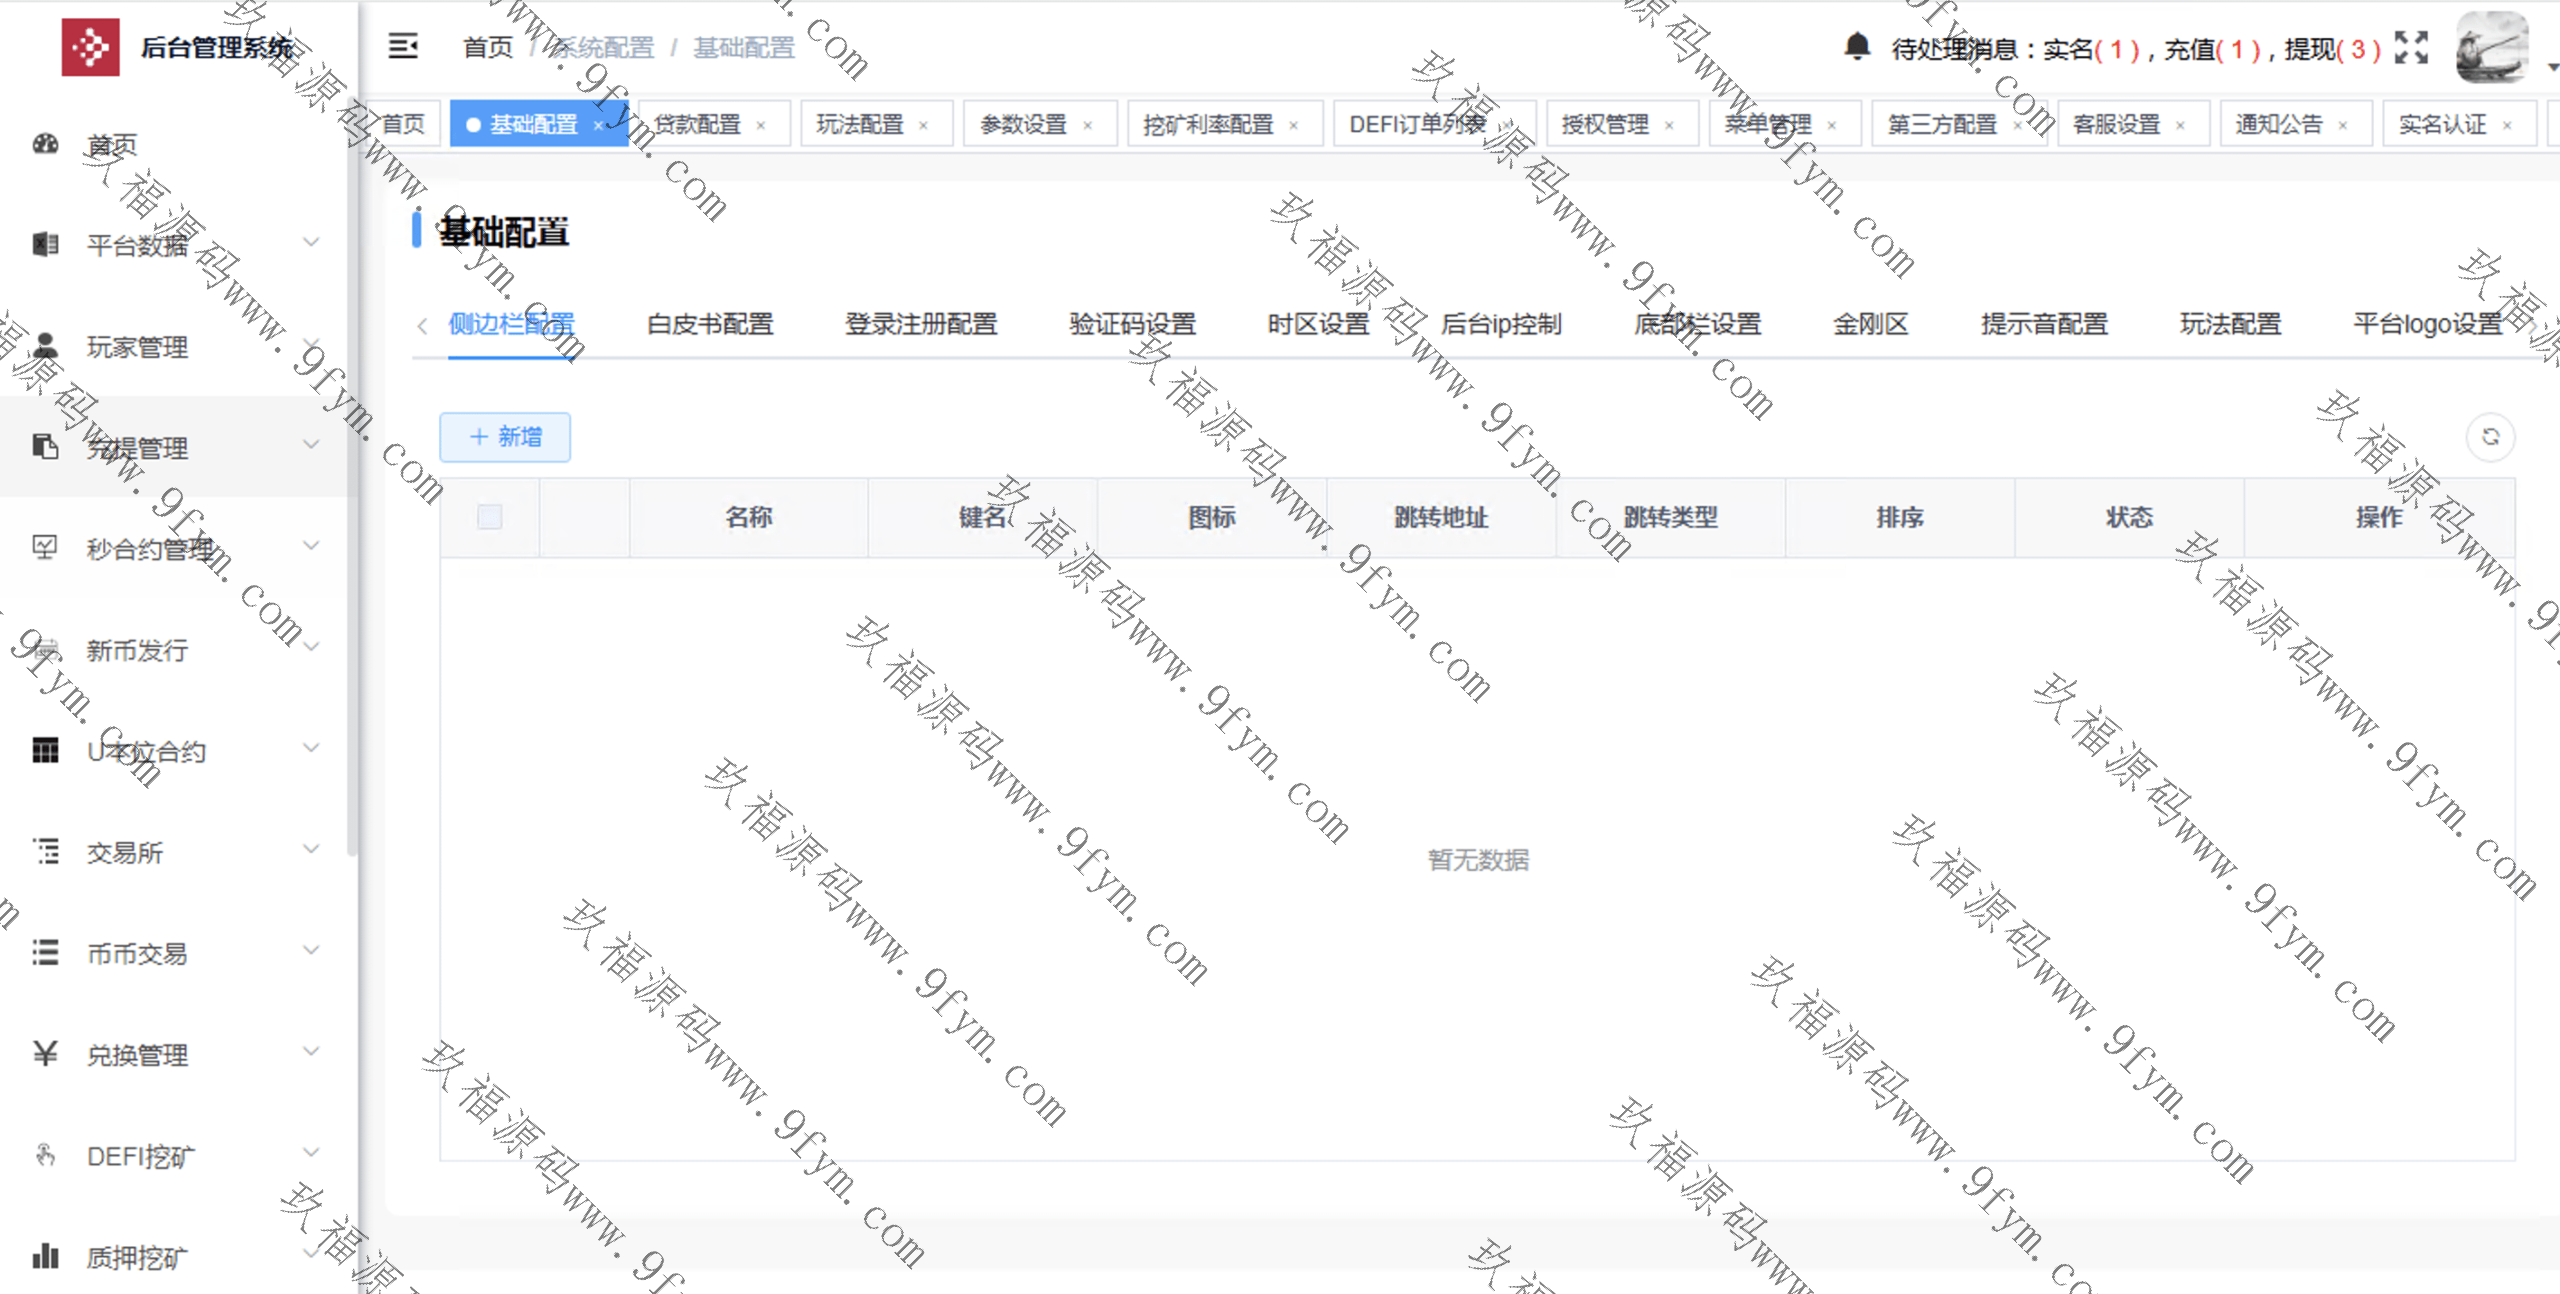2560x1294 pixels.
Task: Click the 新增 button
Action: [x=505, y=437]
